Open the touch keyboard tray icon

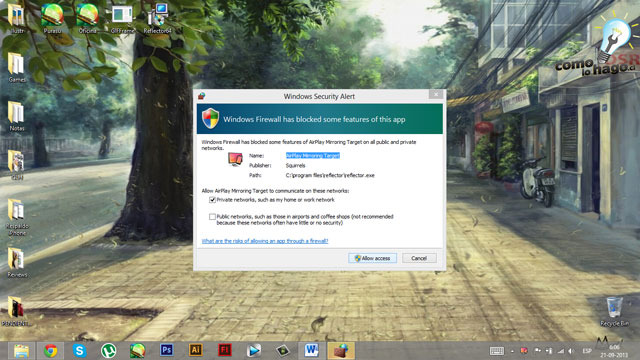[x=497, y=351]
